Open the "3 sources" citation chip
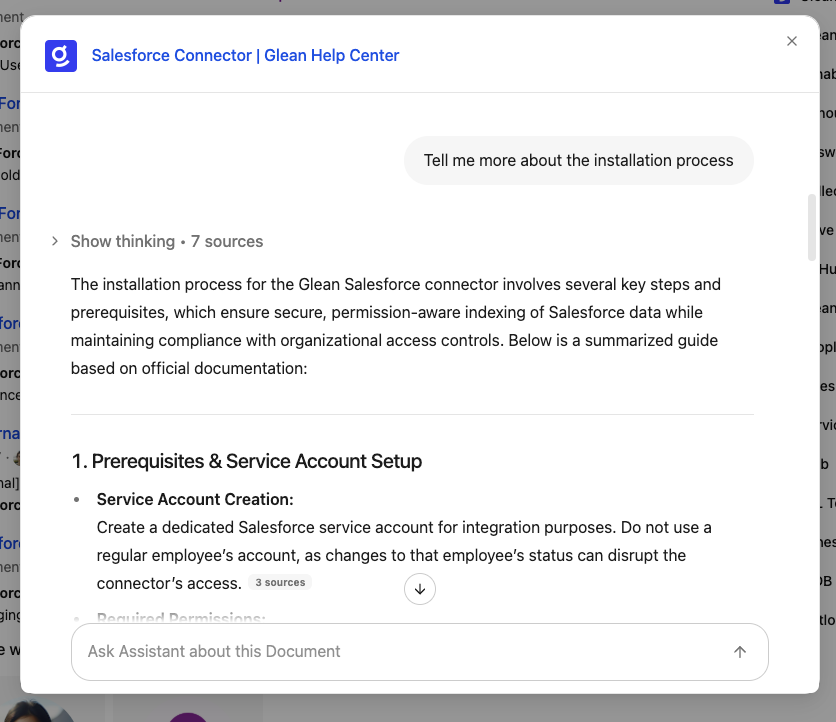Screen dimensions: 836x722 [x=280, y=583]
